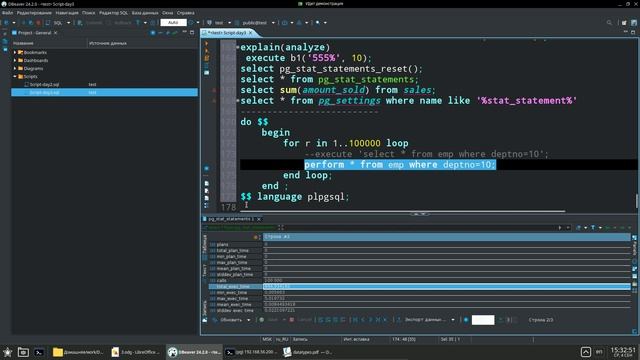The width and height of the screenshot is (640, 360).
Task: Open the Поиск menu
Action: [x=89, y=13]
